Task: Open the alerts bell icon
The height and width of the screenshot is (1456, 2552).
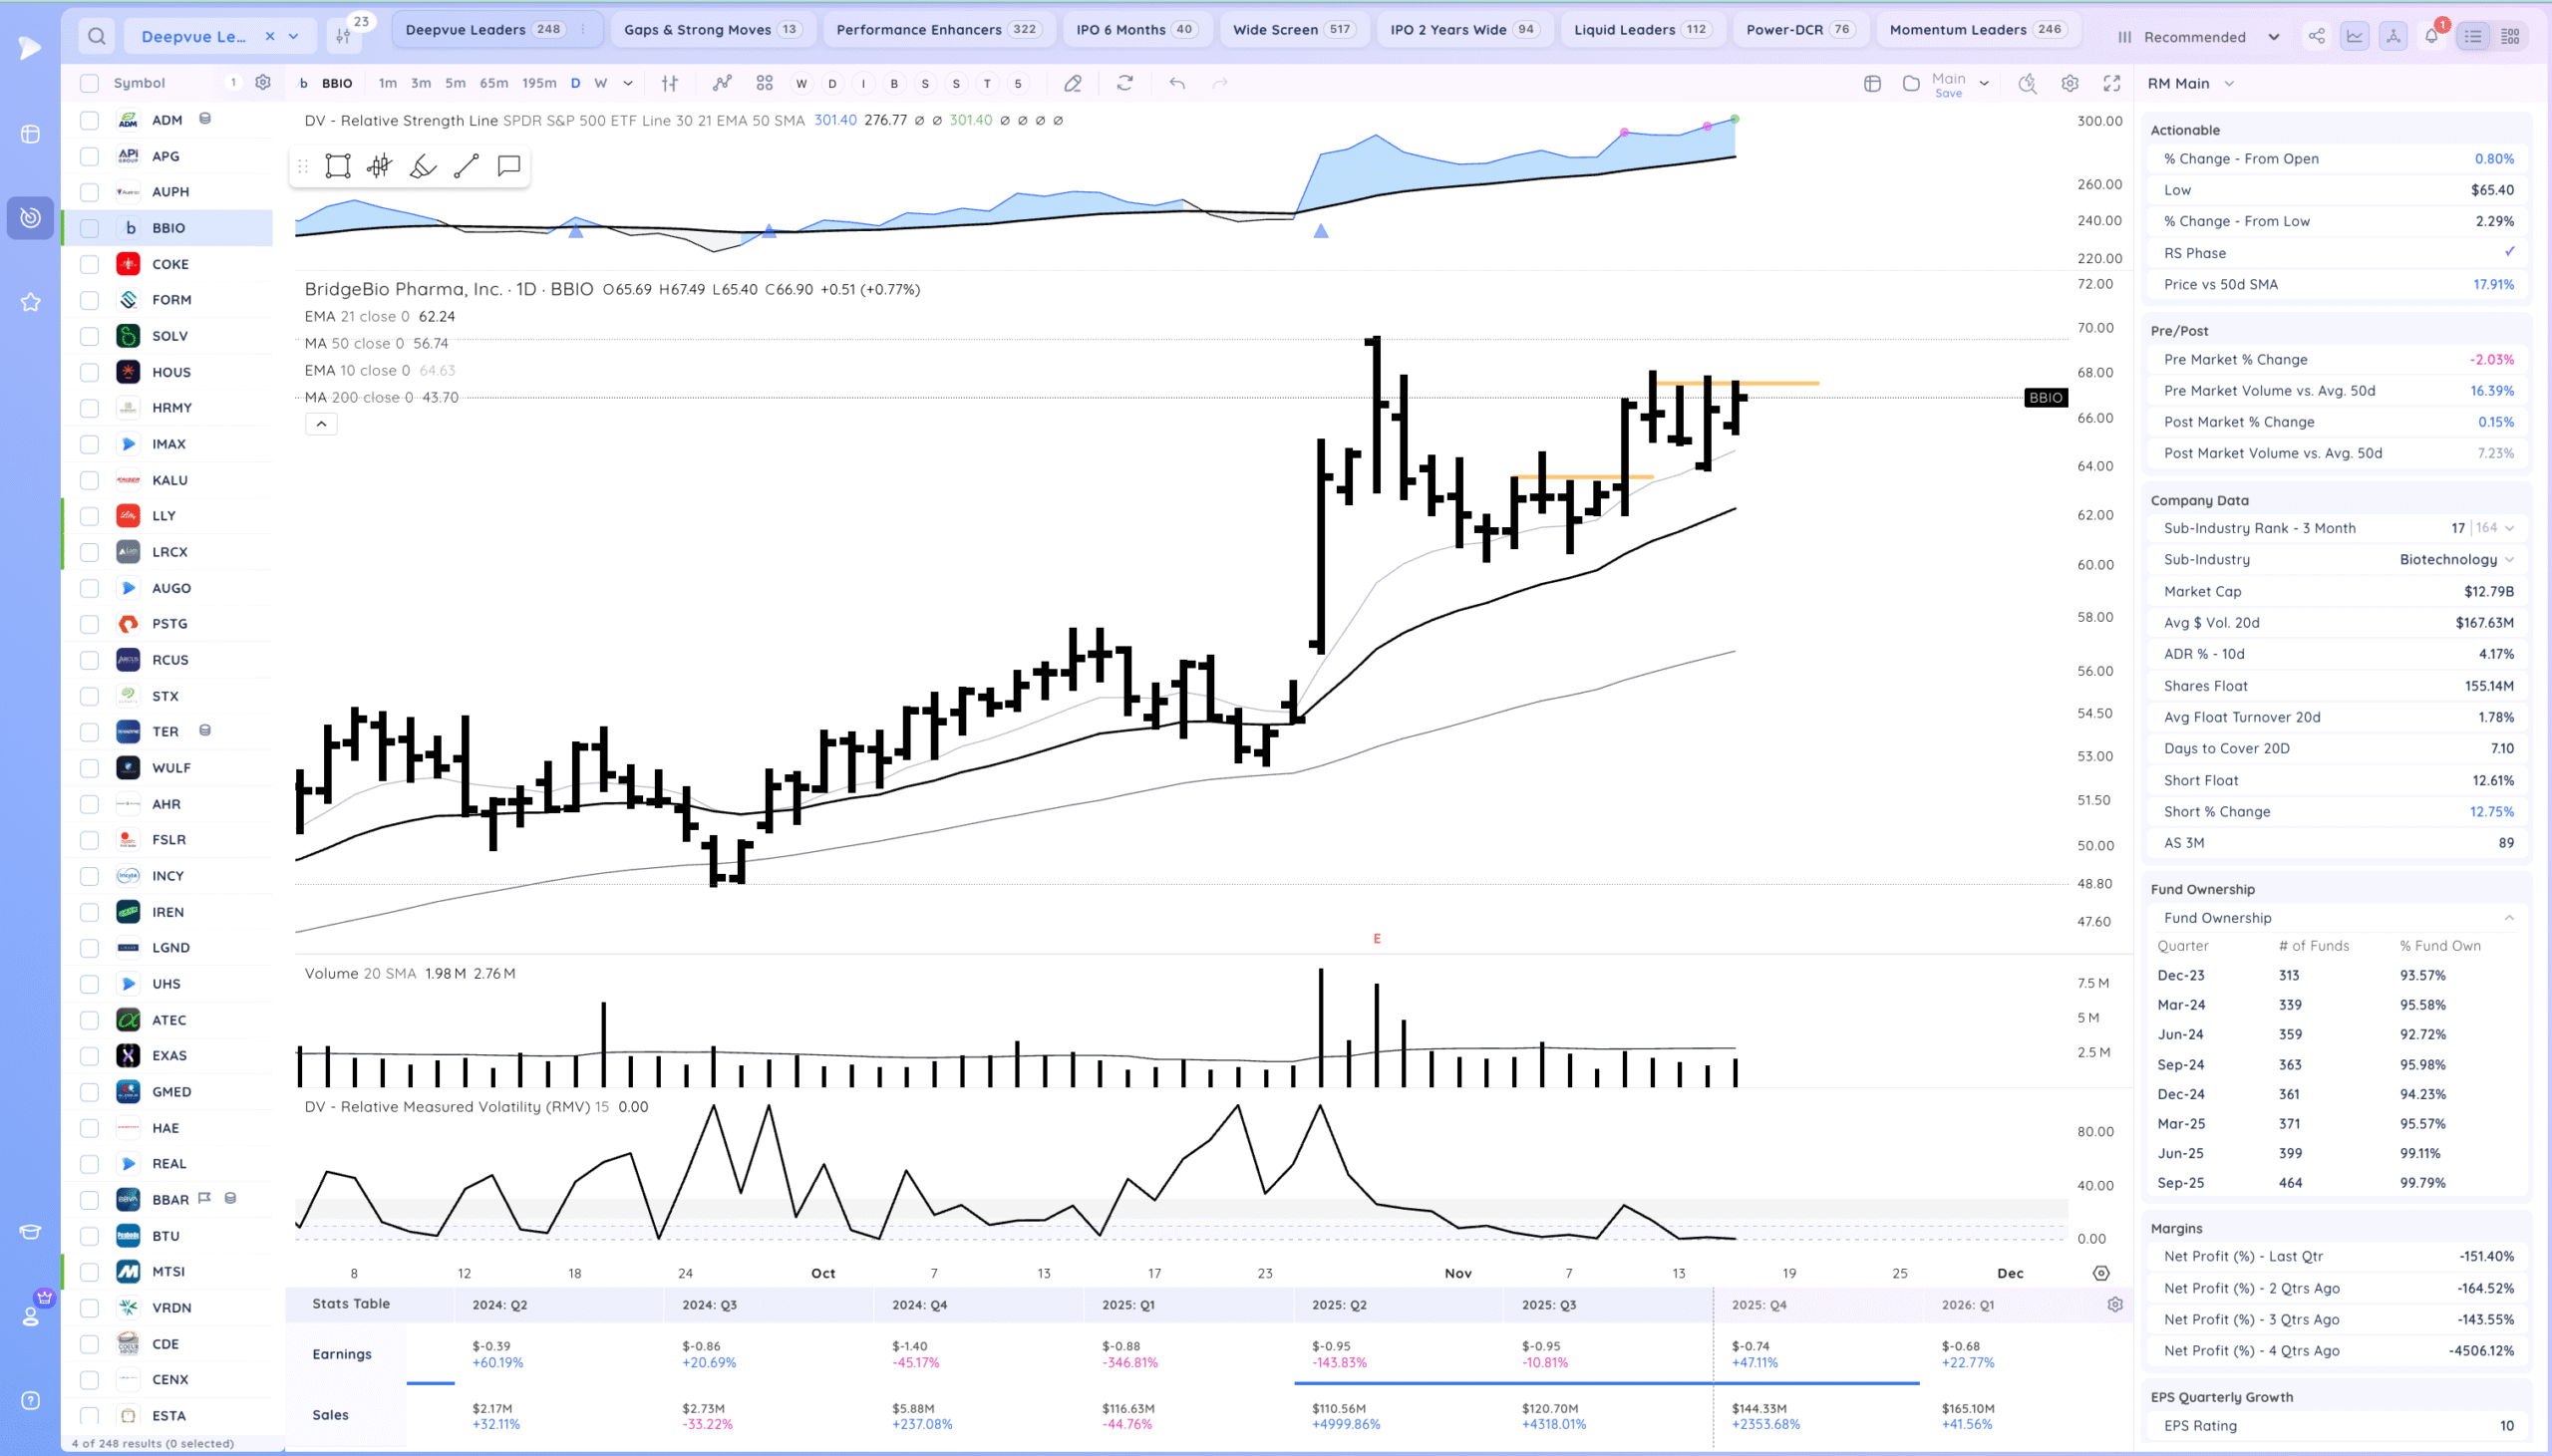Action: (x=2431, y=37)
